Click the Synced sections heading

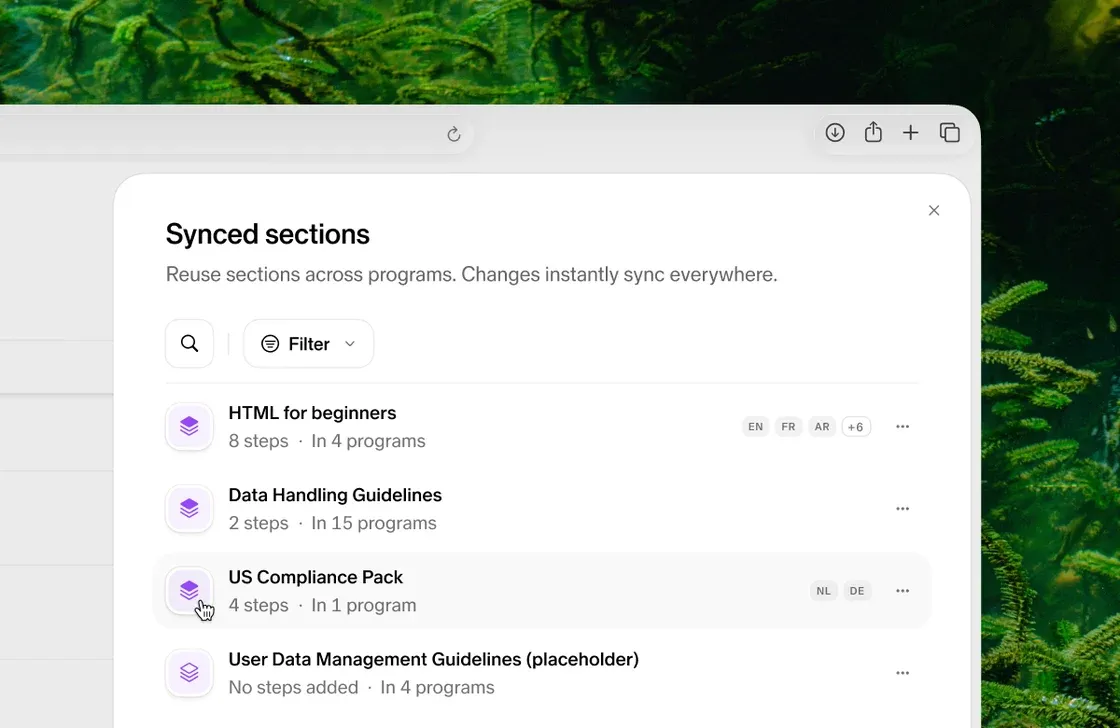click(268, 234)
